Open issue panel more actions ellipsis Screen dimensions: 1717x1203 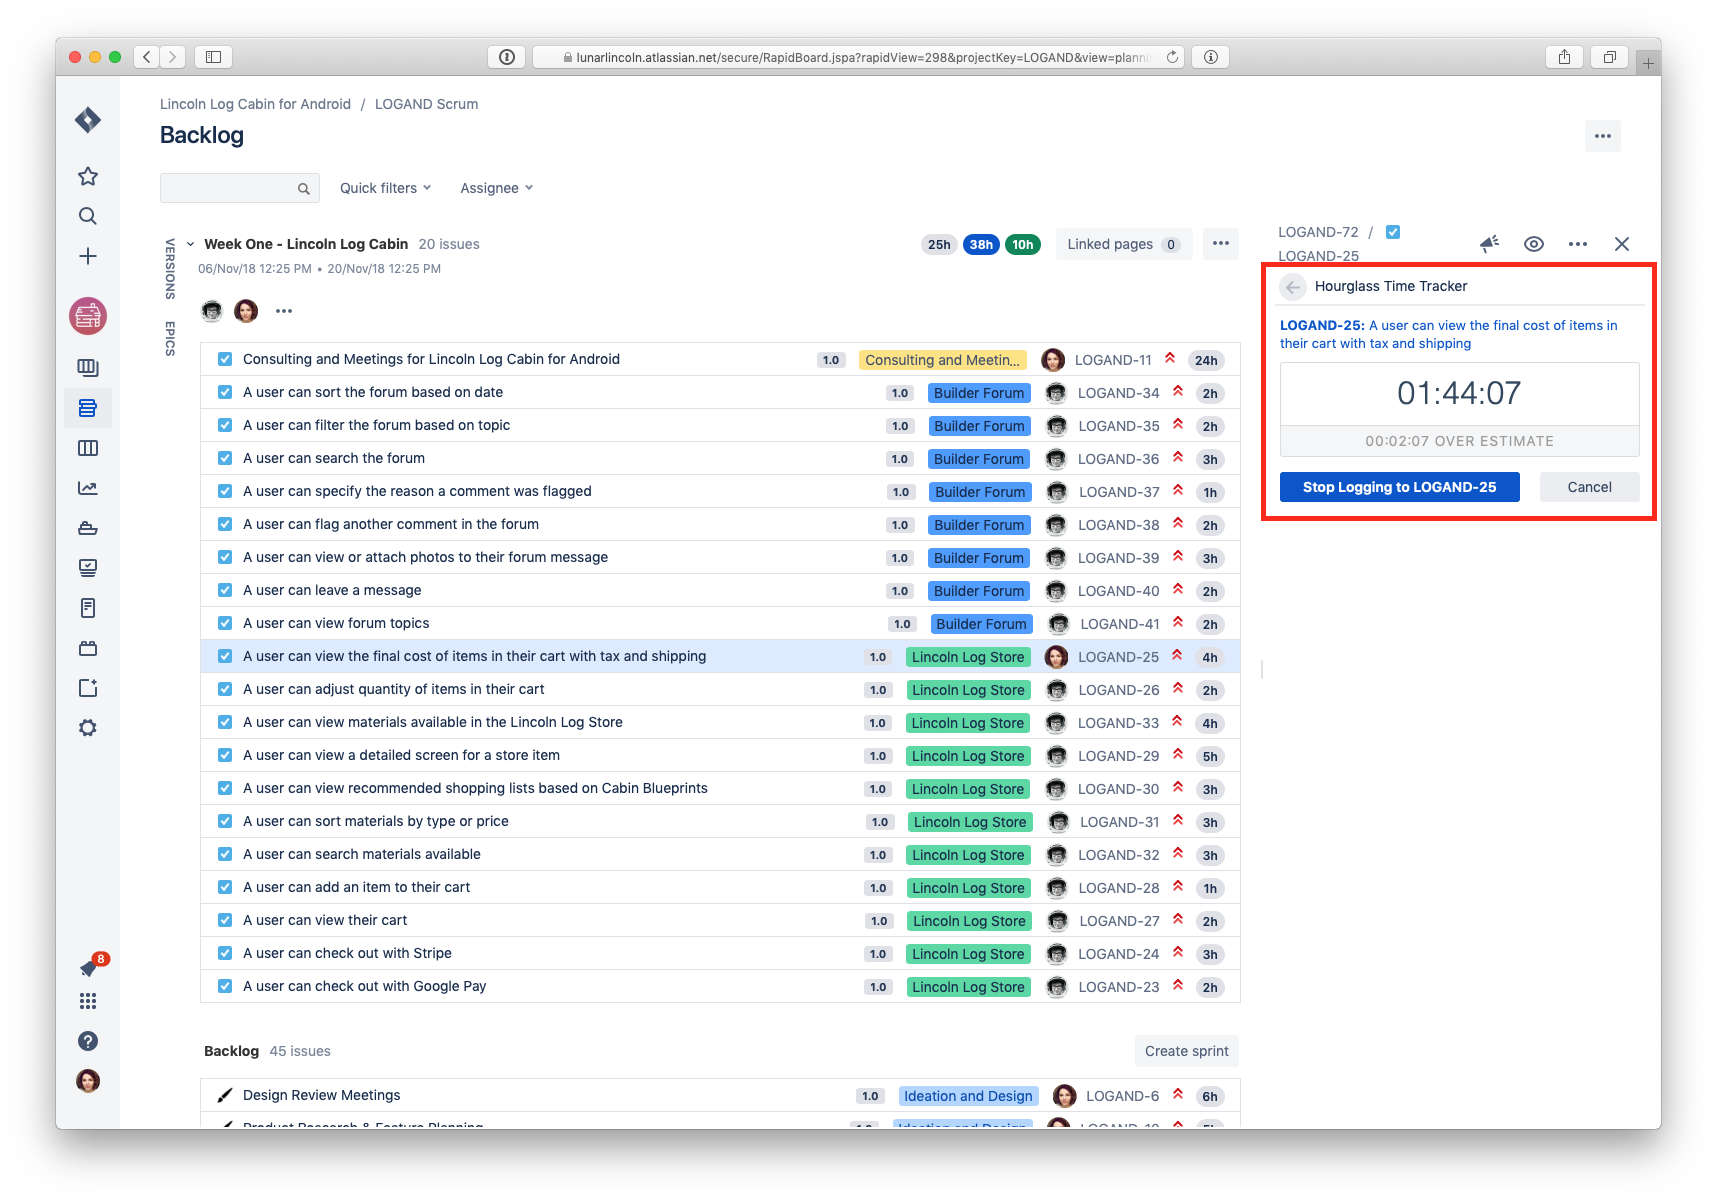(x=1578, y=244)
